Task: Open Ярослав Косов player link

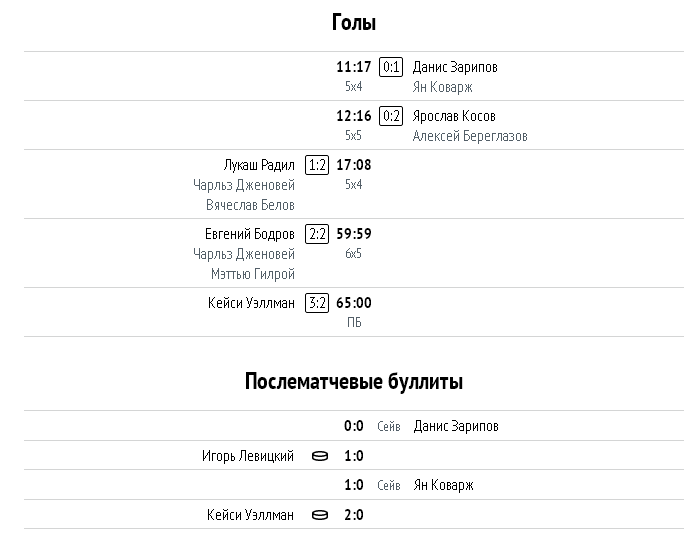Action: pyautogui.click(x=454, y=116)
